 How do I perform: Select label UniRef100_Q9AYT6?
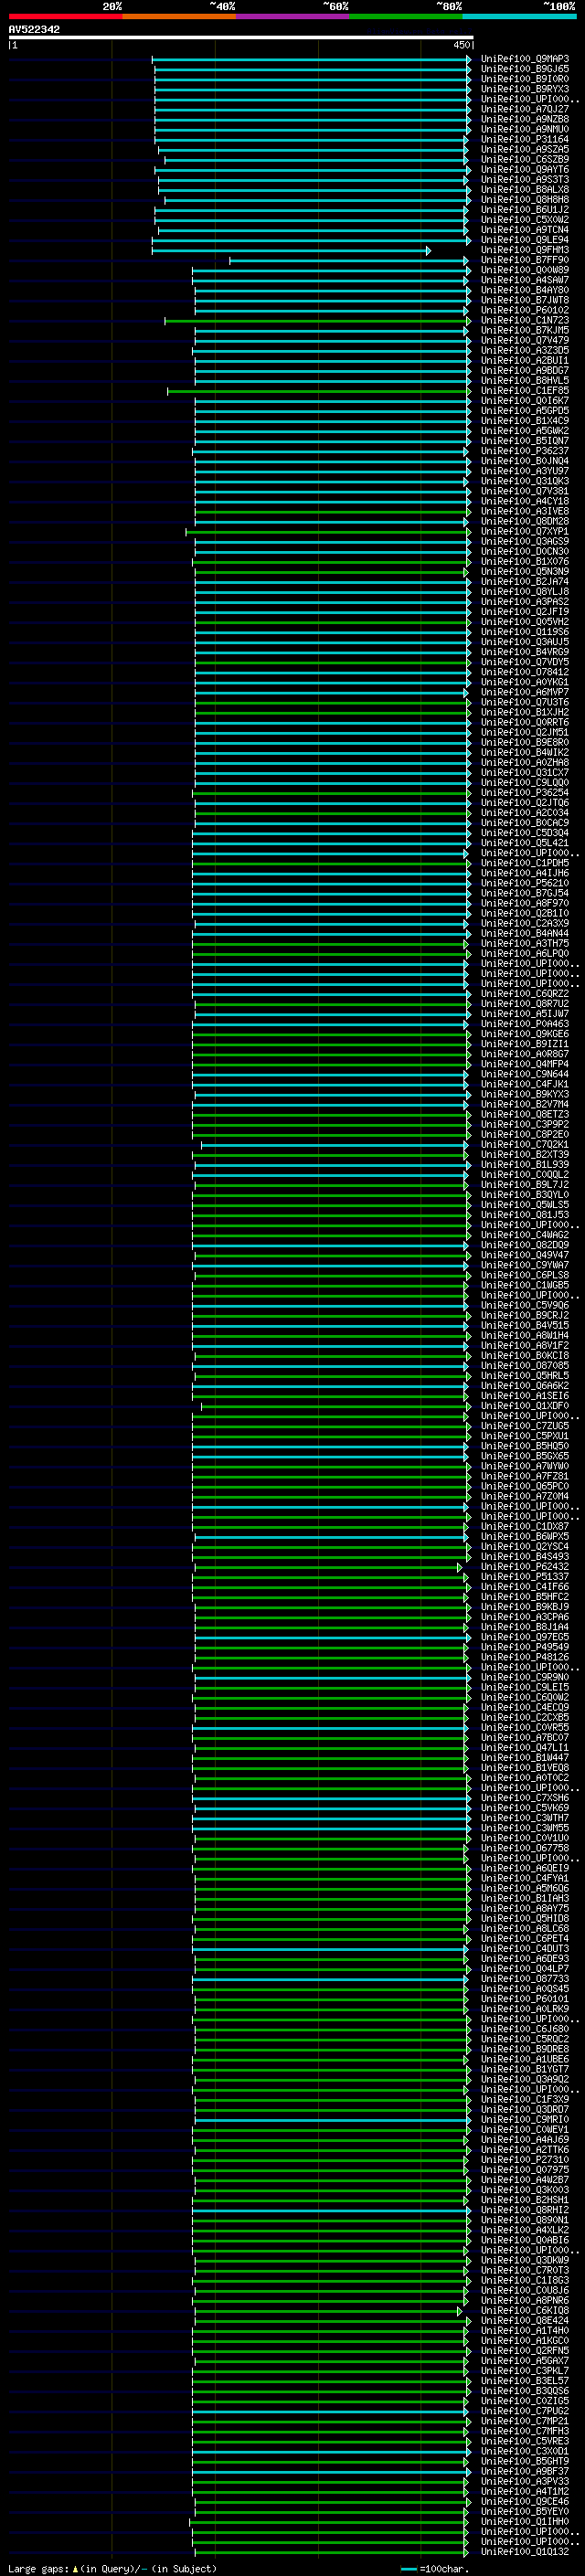tap(524, 170)
